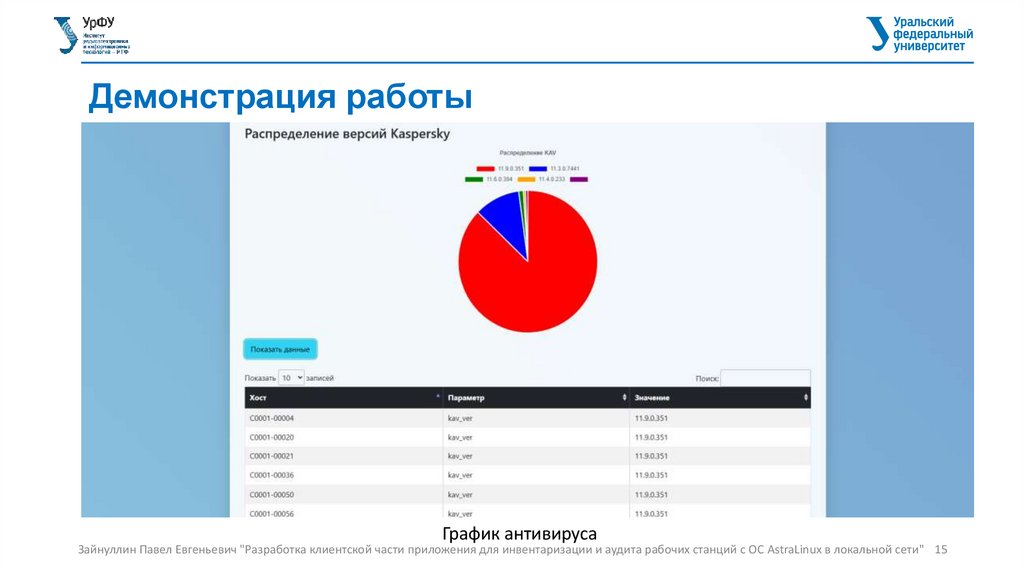The height and width of the screenshot is (574, 1024).
Task: Click value "11.9.0.351" in C0001-00036 row
Action: tap(651, 475)
